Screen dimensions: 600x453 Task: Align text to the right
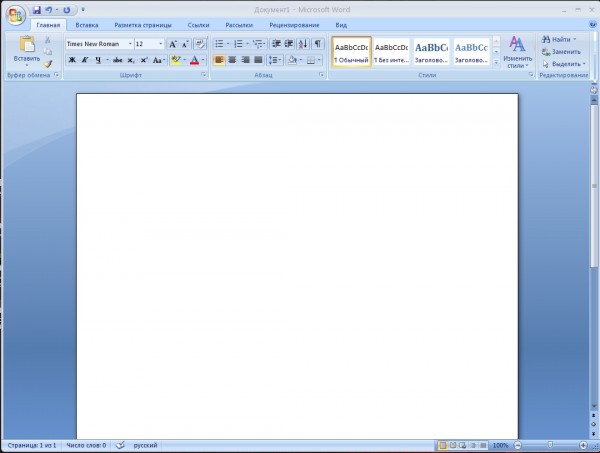pos(245,60)
